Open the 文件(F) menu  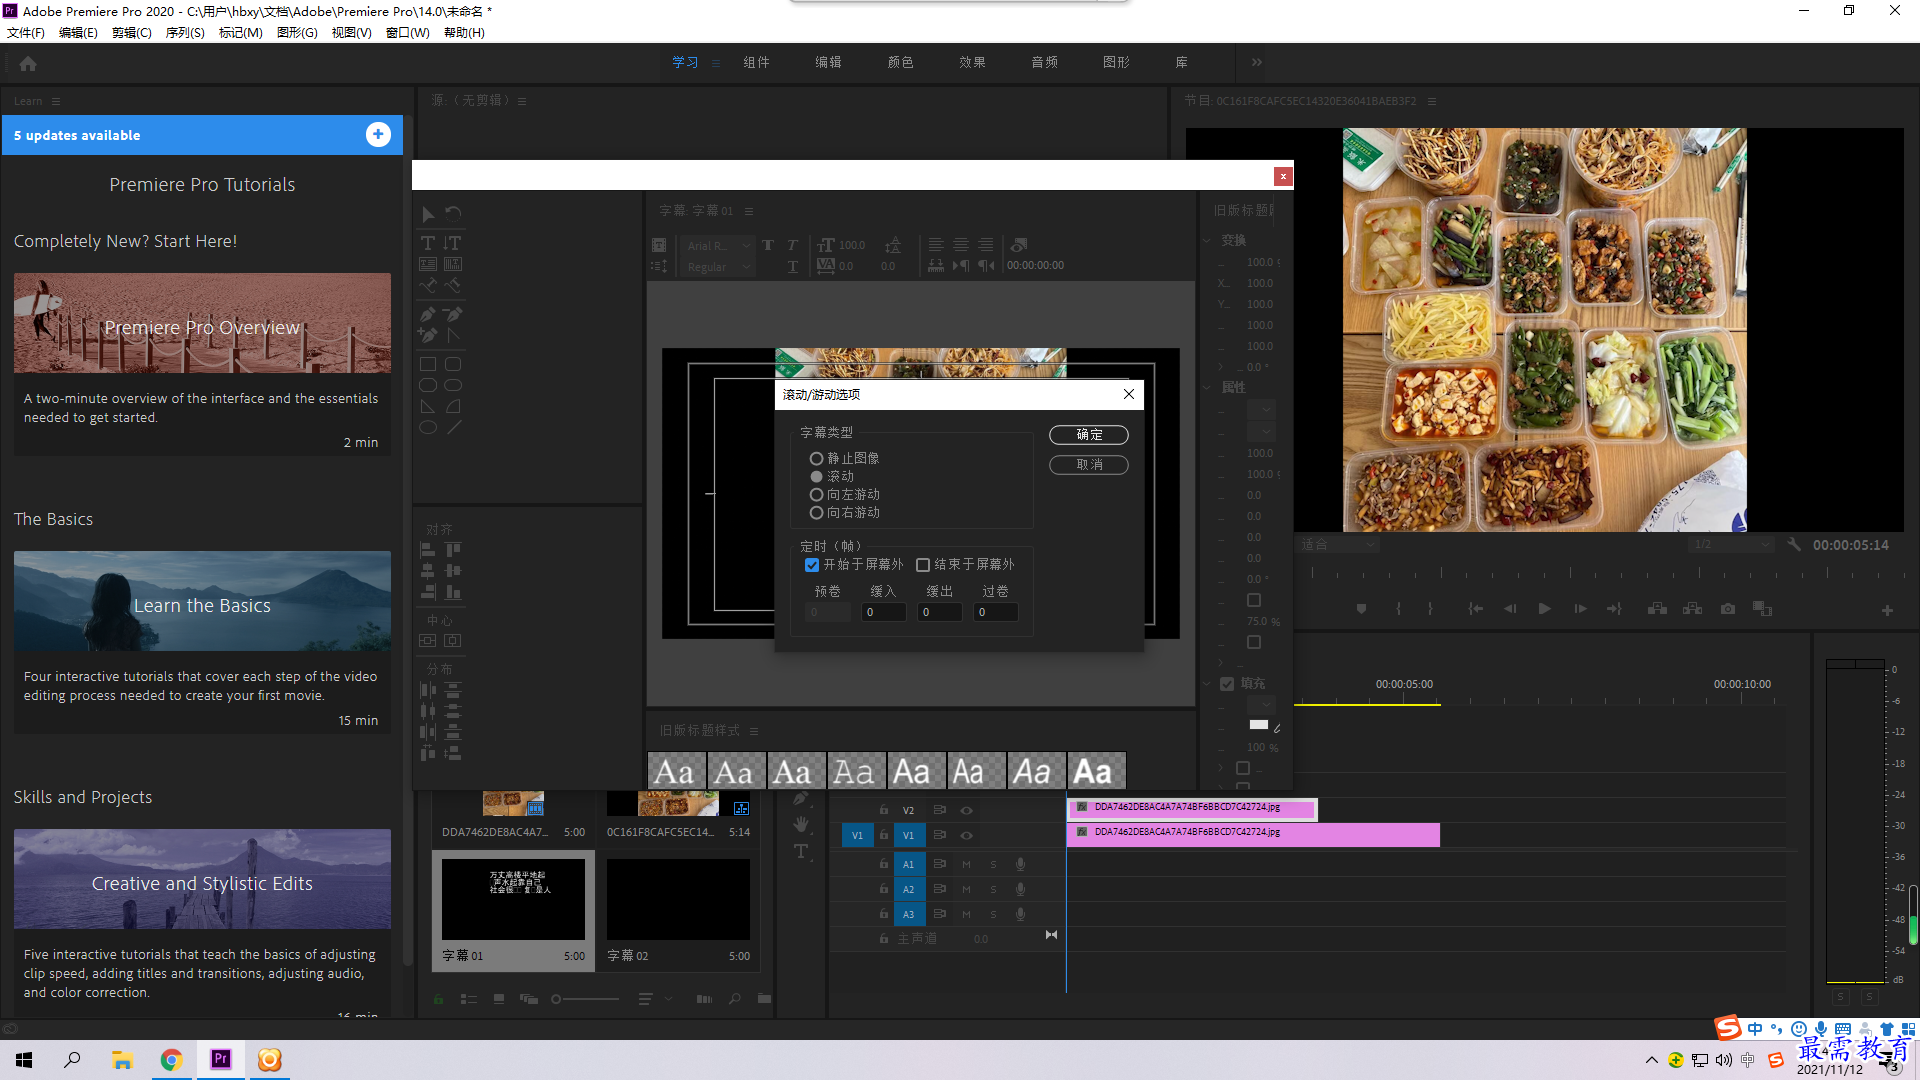click(25, 32)
